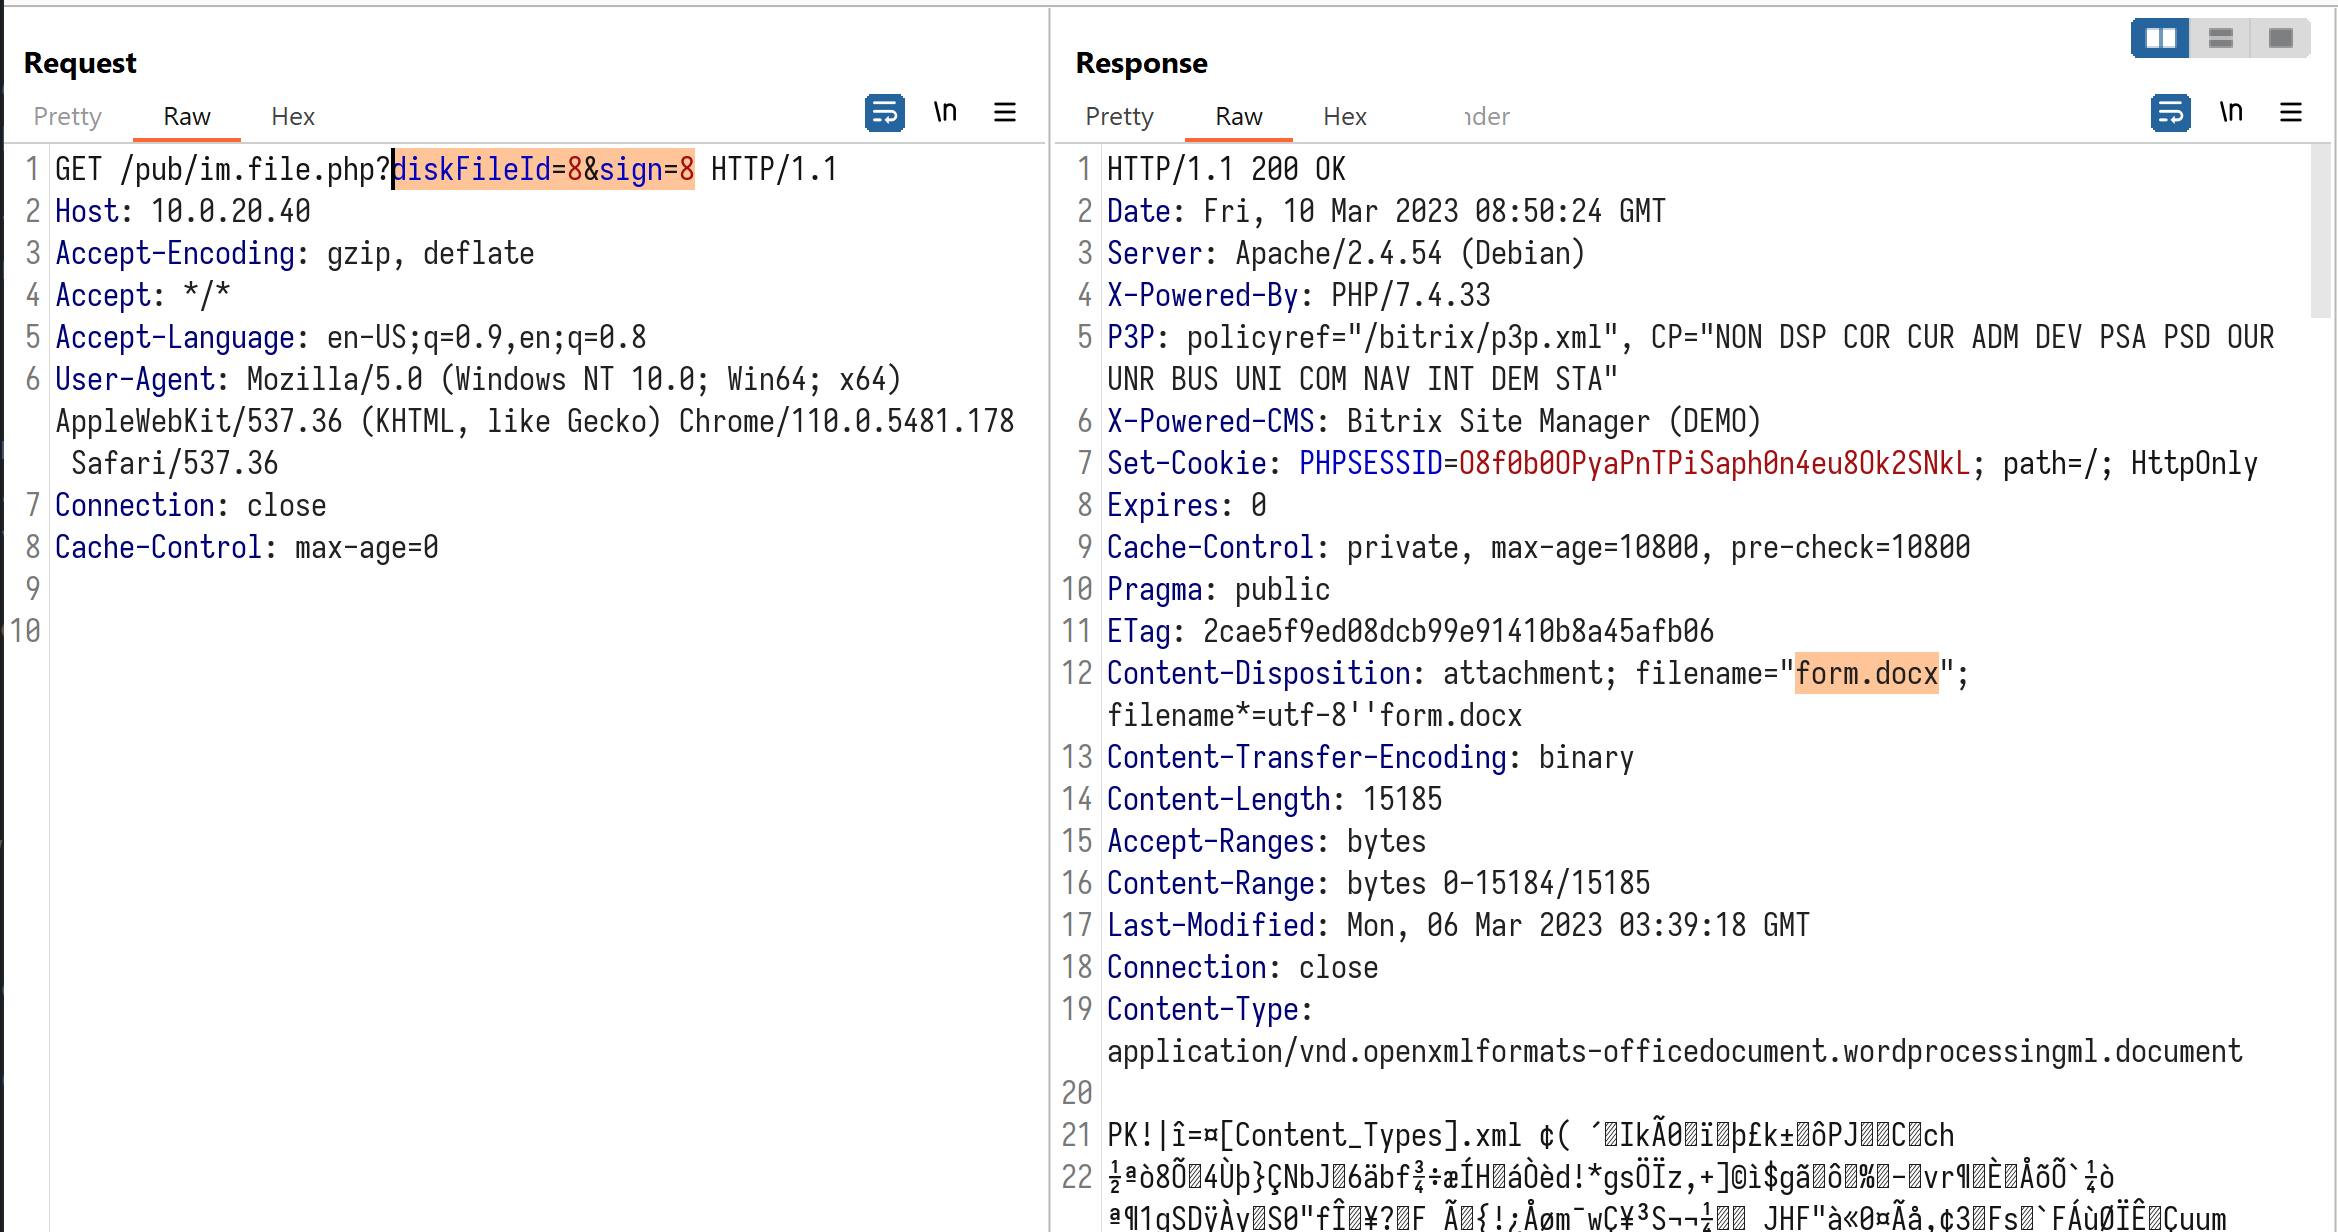Click the PHPSESSID cookie value text
2338x1232 pixels.
[x=1714, y=464]
